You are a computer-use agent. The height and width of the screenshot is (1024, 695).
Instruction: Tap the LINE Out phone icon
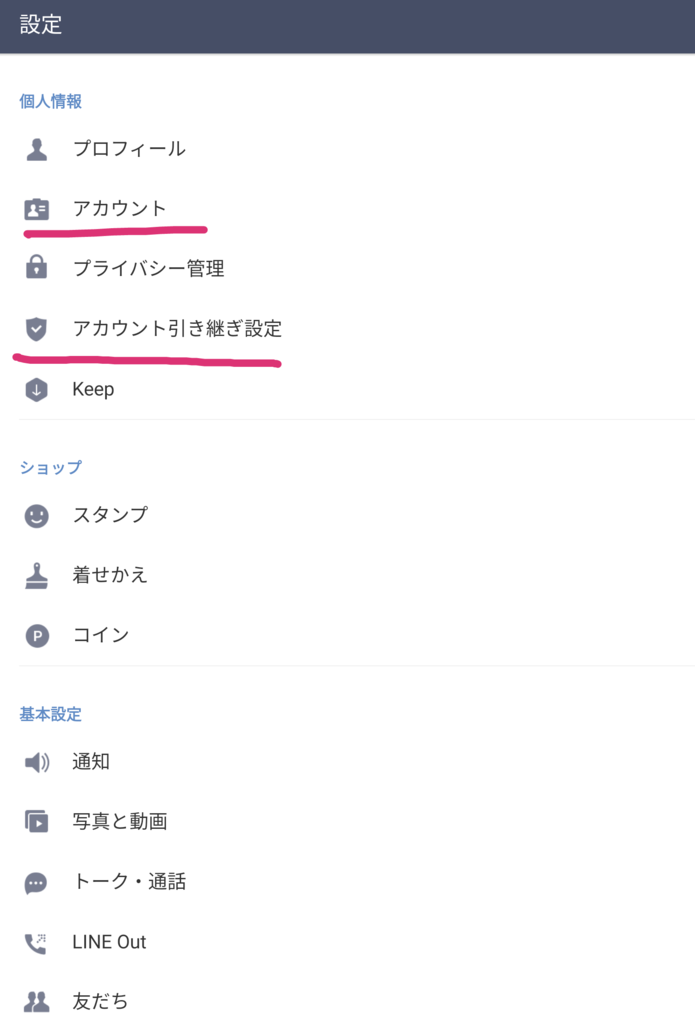(x=37, y=943)
